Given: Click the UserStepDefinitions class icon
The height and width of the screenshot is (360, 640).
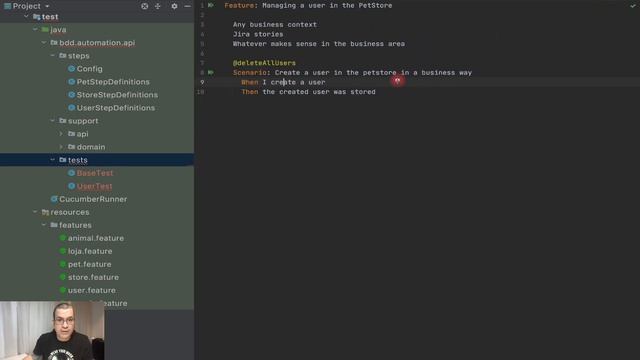Looking at the screenshot, I should [71, 108].
